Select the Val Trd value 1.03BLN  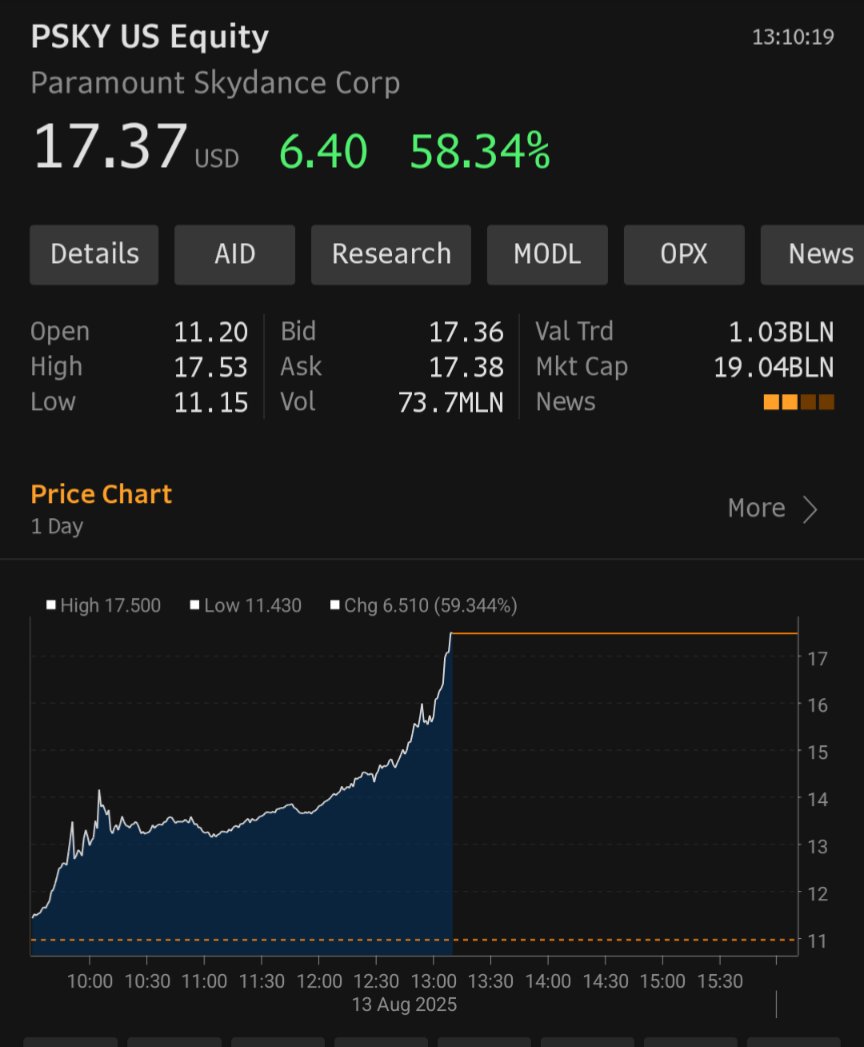tap(781, 332)
